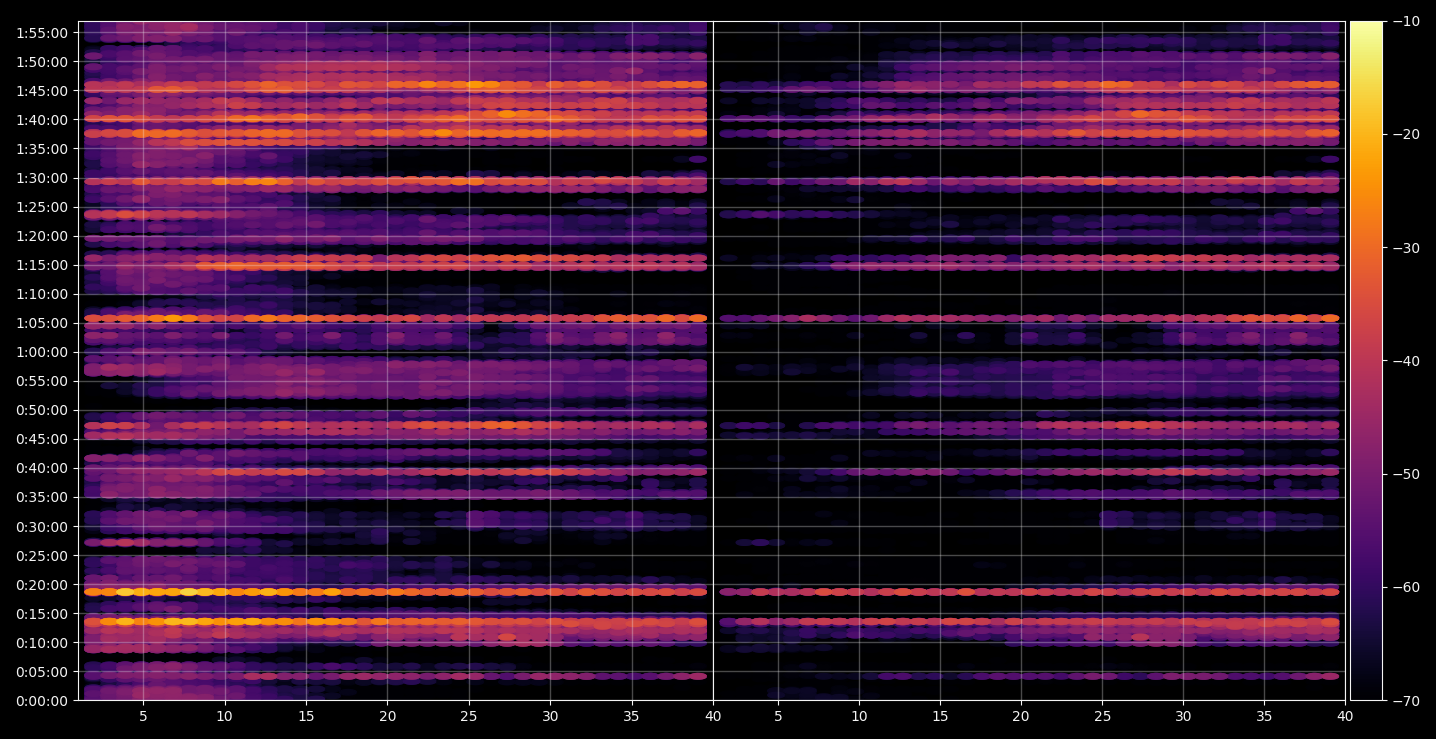The image size is (1436, 739).
Task: Pick the 1:45:00 y-axis tick label
Action: [x=42, y=91]
